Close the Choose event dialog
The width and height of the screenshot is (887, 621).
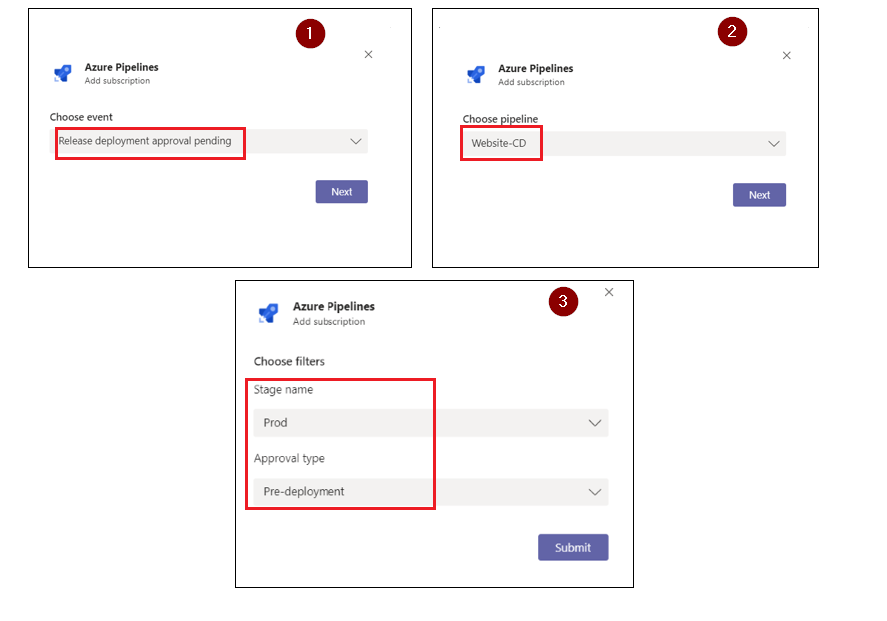click(x=368, y=54)
